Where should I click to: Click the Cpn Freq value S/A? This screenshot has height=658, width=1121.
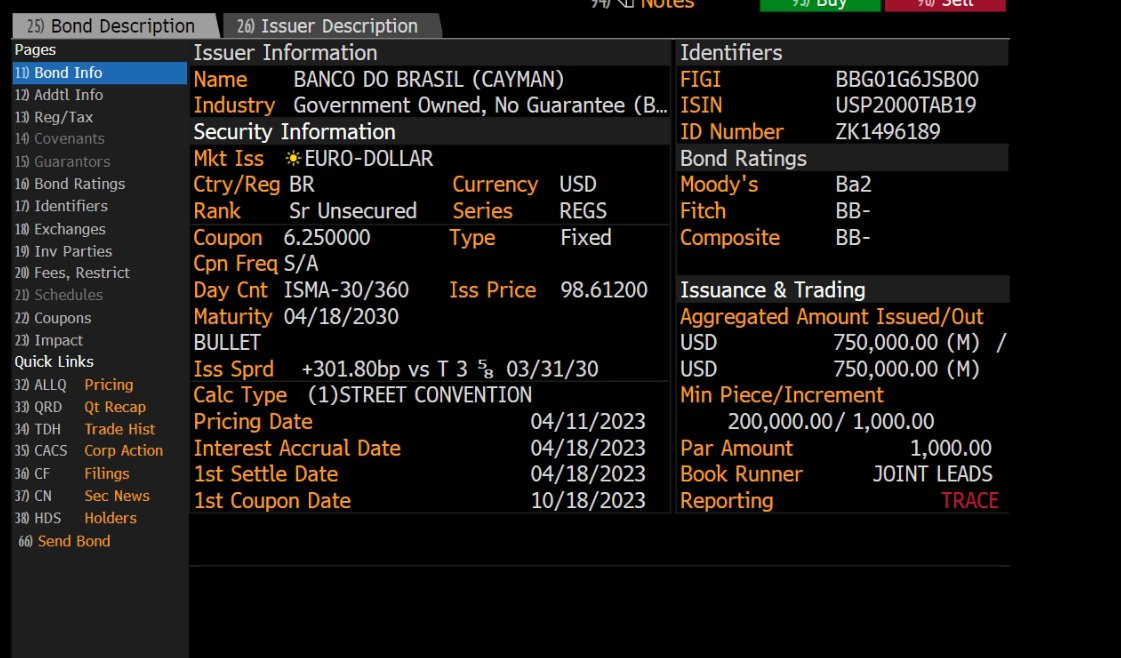301,264
